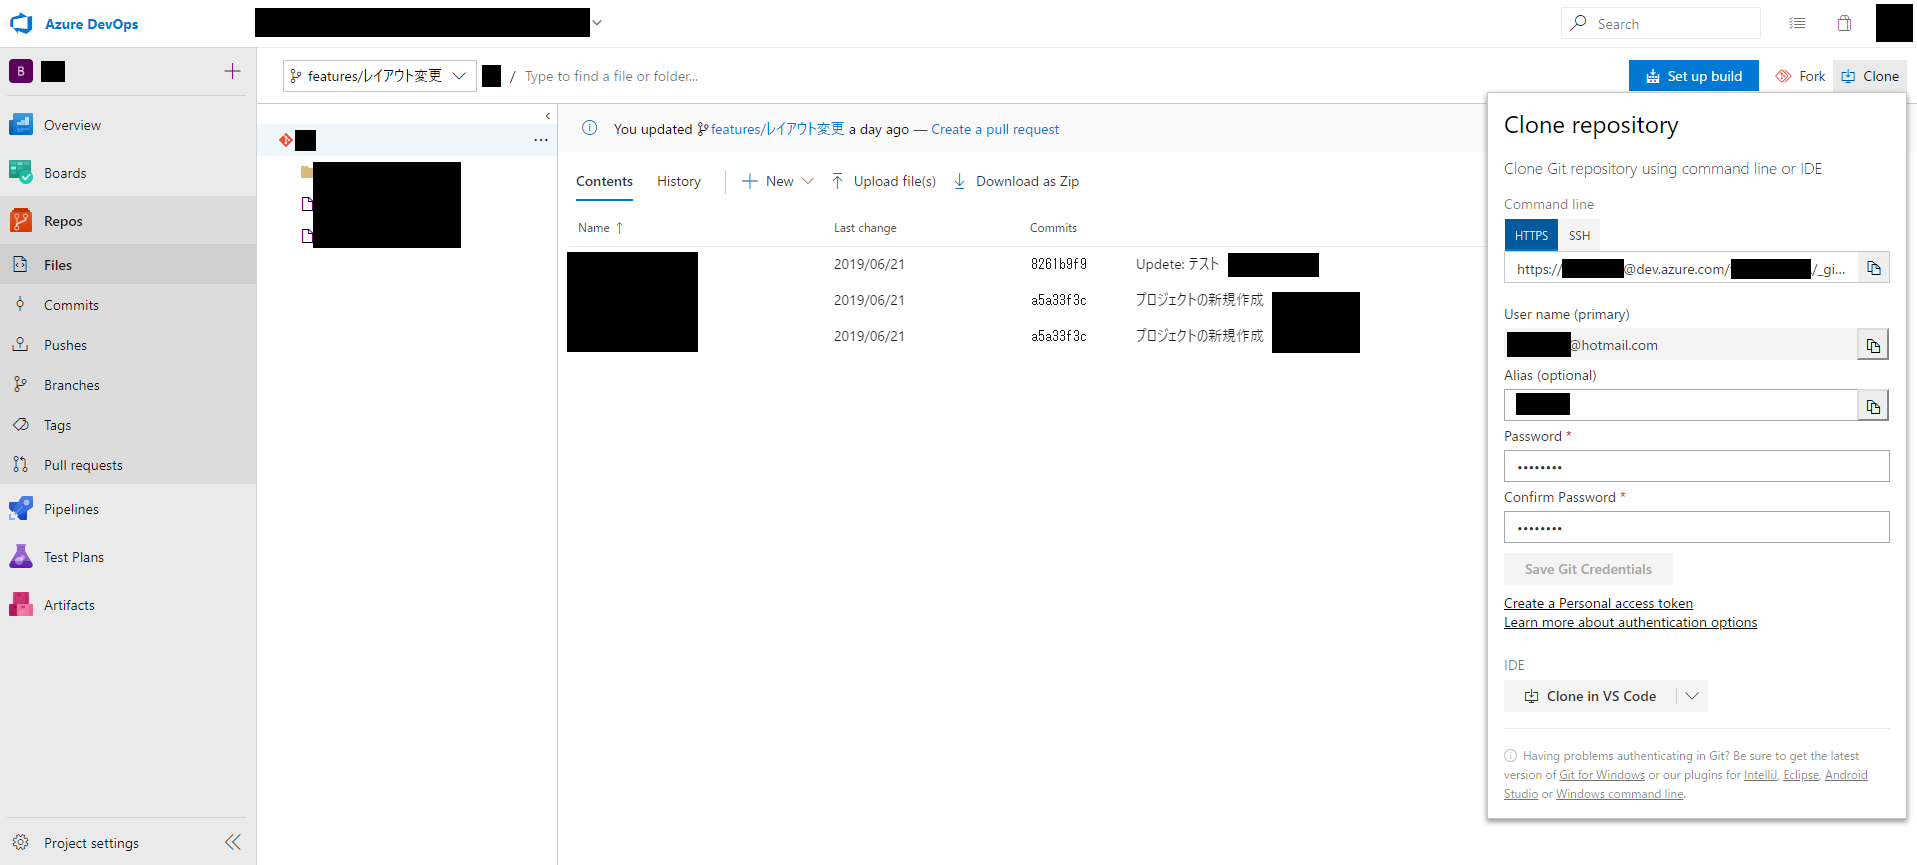Click the info icon in update banner
1917x865 pixels.
point(590,128)
